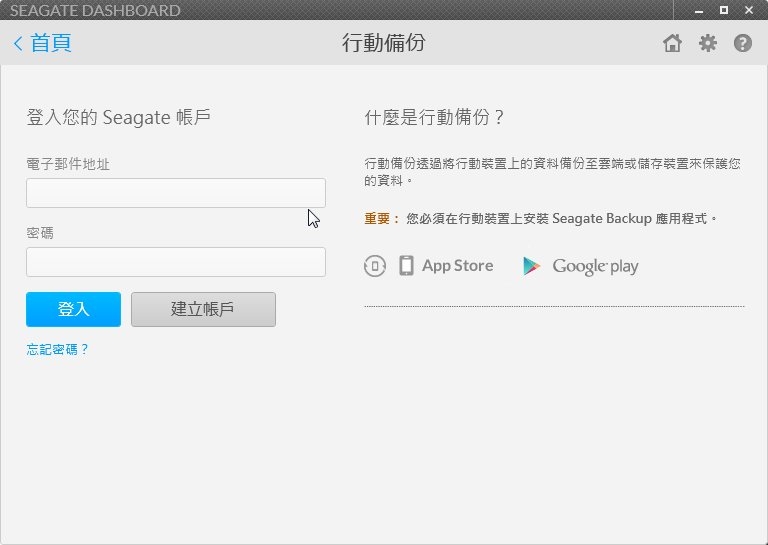Click the 登入您的 Seagate 帳戶 heading
The height and width of the screenshot is (545, 768).
[119, 117]
